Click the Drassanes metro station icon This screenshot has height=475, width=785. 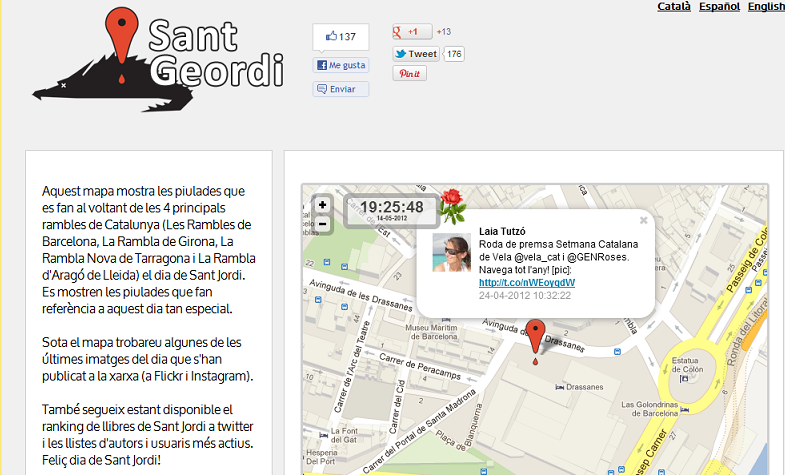click(x=559, y=387)
